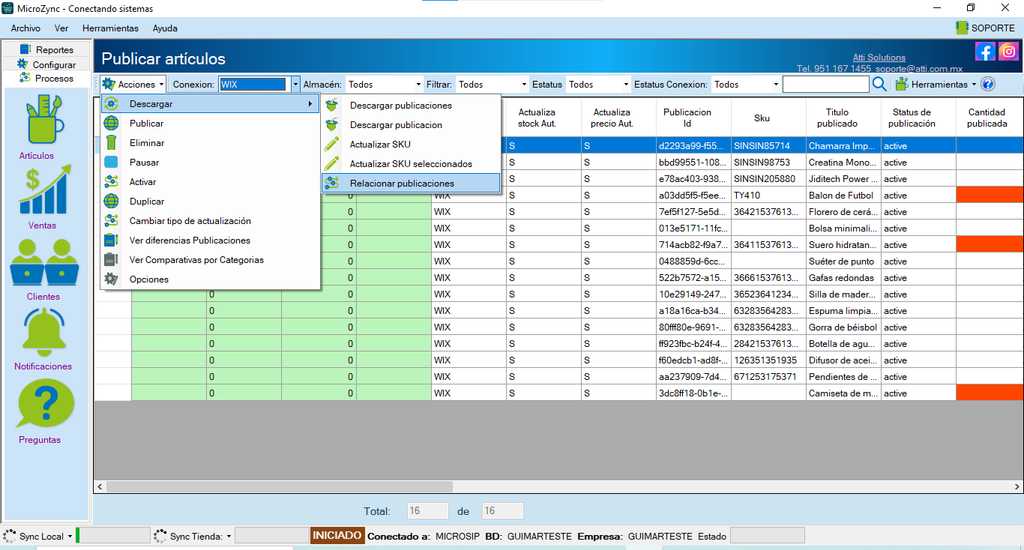Click the Duplicar globe icon
Screen dimensions: 1024x550
tap(112, 201)
